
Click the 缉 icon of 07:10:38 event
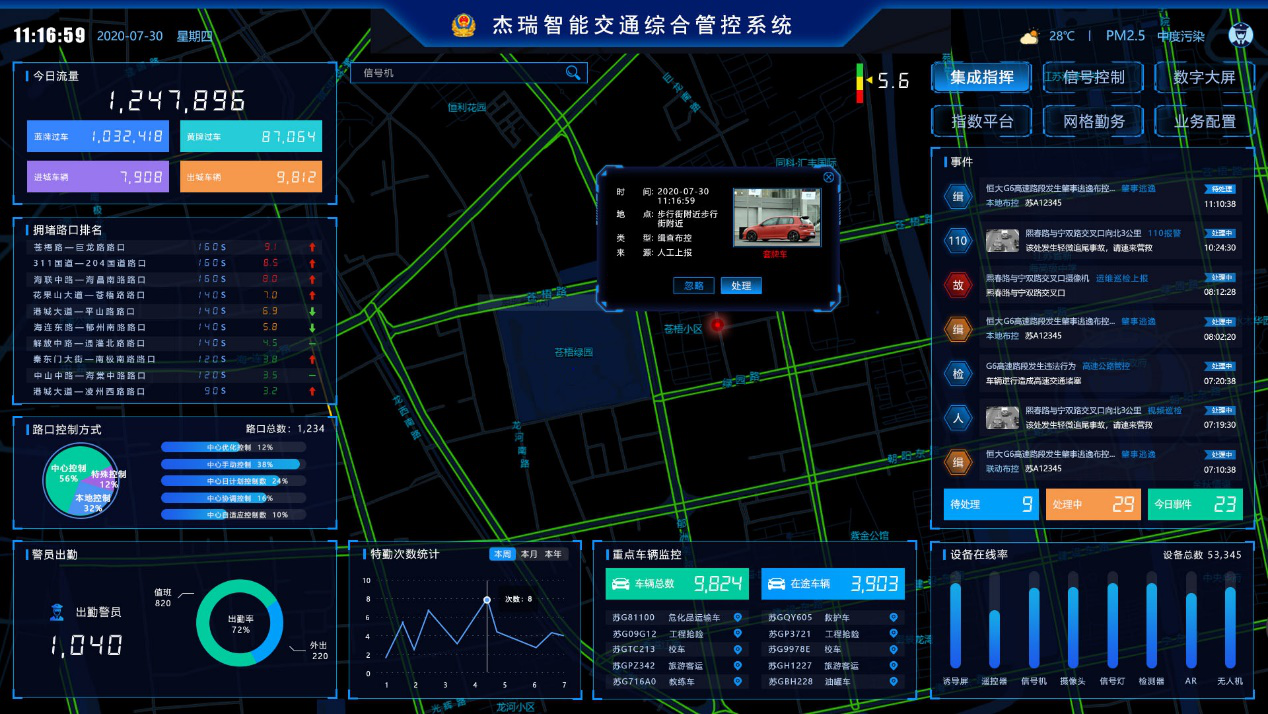[x=958, y=461]
